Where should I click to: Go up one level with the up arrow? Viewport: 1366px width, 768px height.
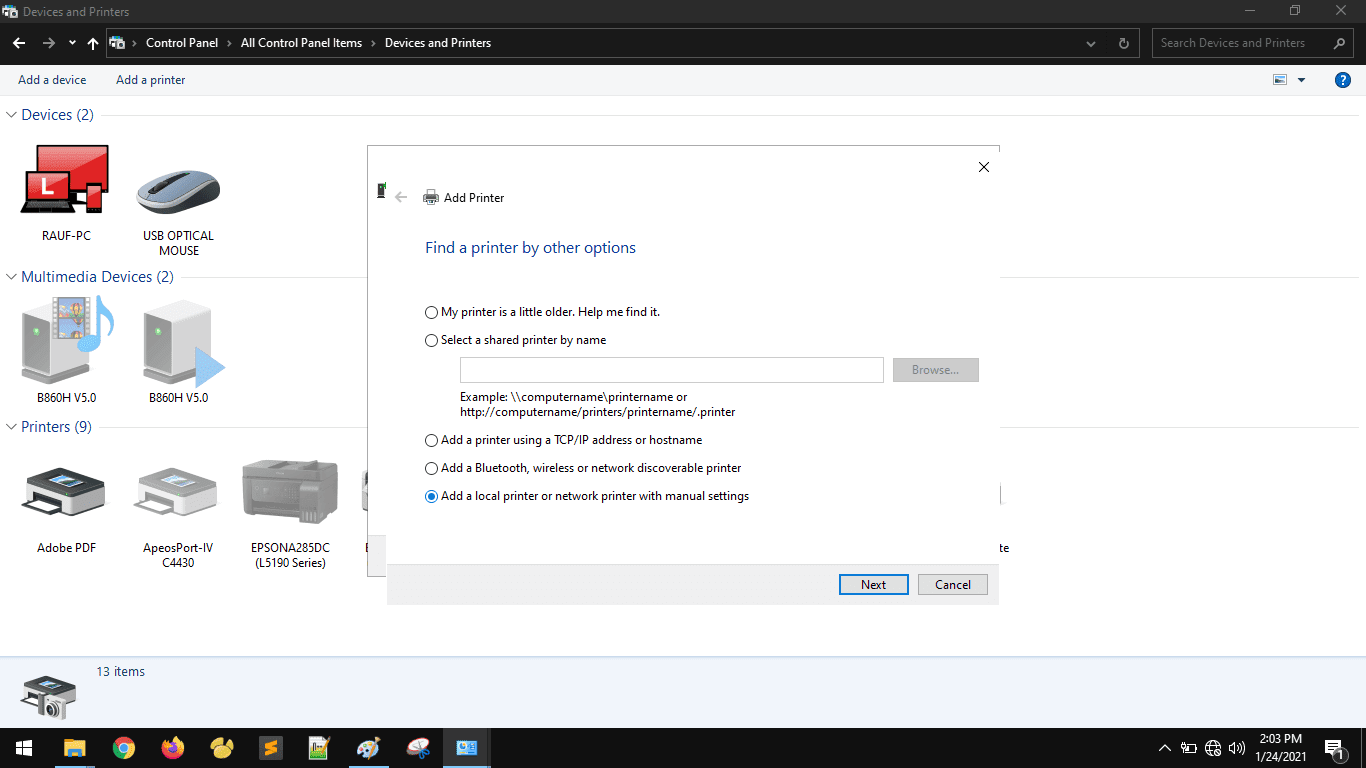pos(93,43)
